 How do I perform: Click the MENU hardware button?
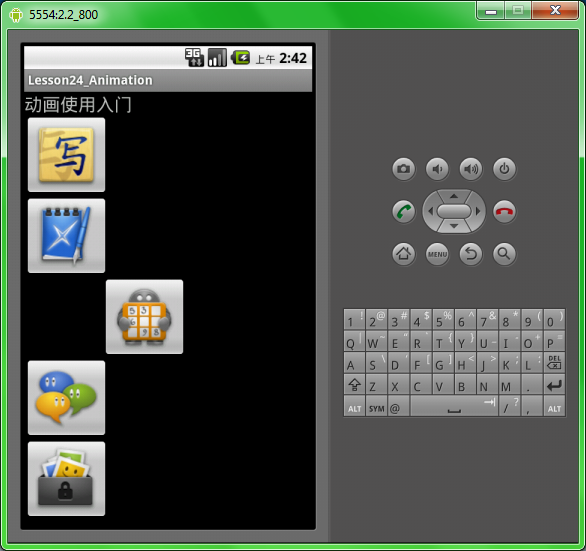(437, 254)
